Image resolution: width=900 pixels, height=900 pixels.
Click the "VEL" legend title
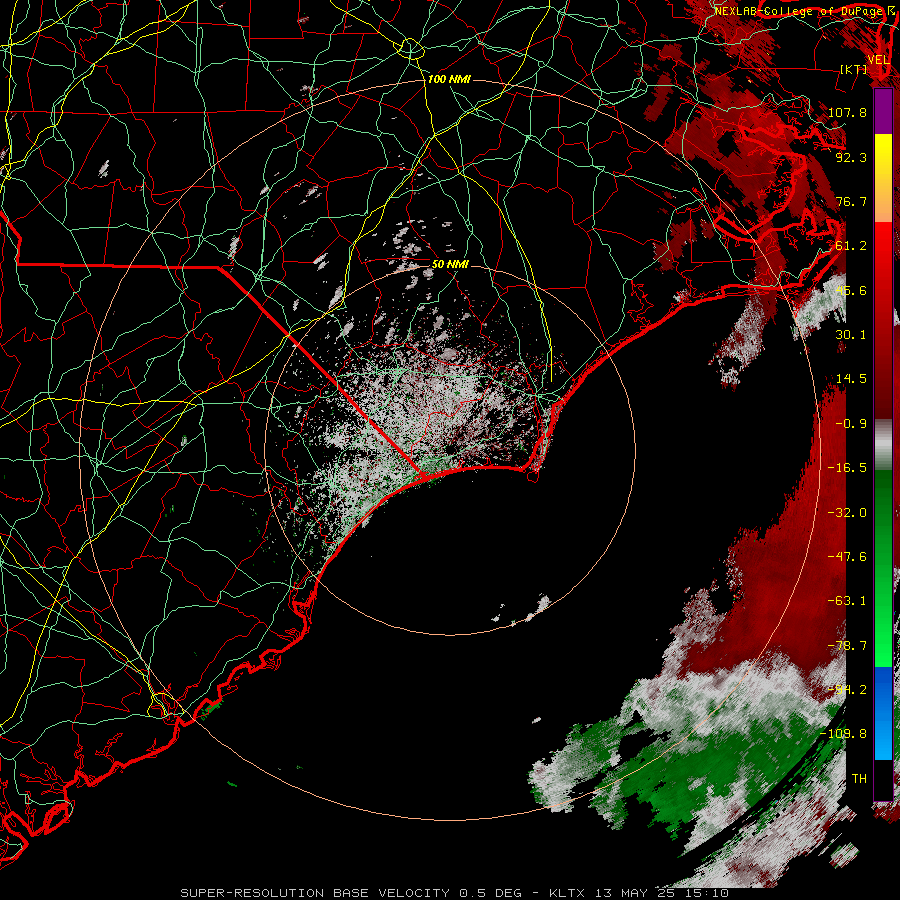point(878,59)
